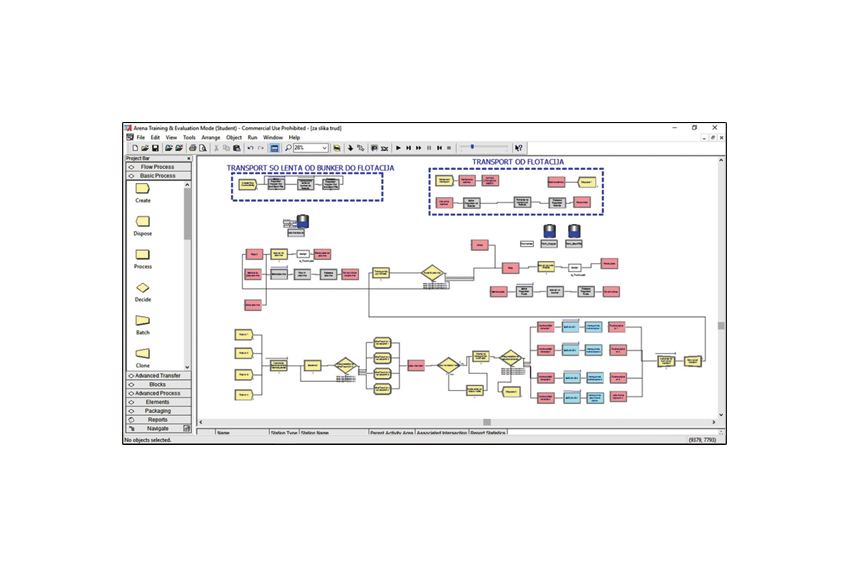Select the Clone module icon
The image size is (850, 567).
coord(143,353)
